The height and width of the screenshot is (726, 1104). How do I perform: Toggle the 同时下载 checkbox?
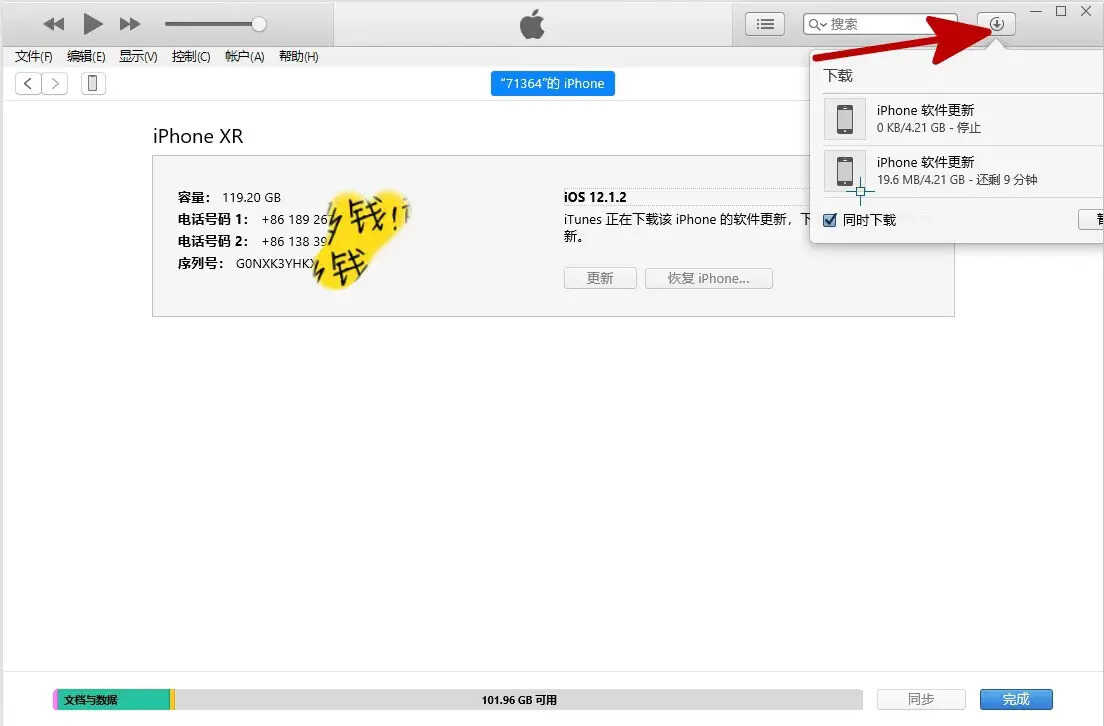(830, 220)
